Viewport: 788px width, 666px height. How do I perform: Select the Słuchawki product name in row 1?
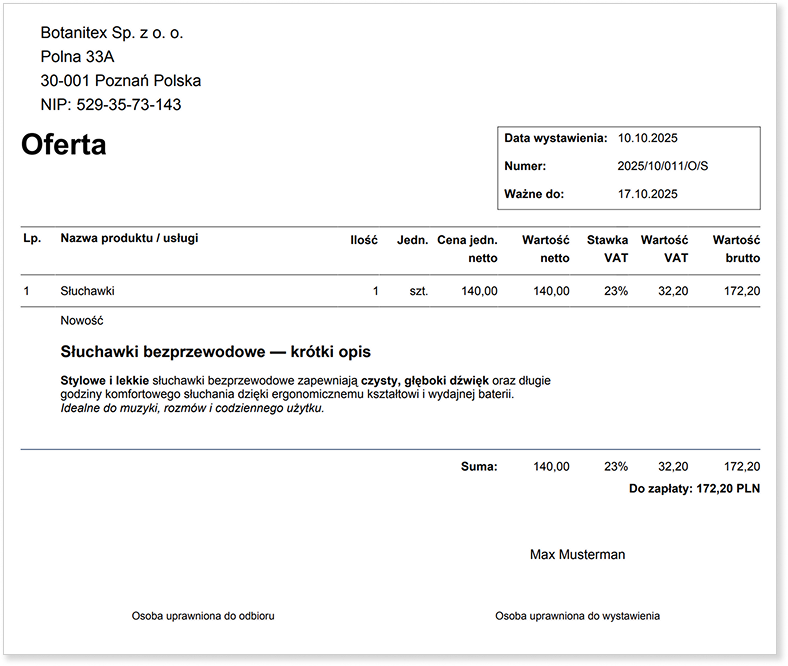tap(88, 291)
